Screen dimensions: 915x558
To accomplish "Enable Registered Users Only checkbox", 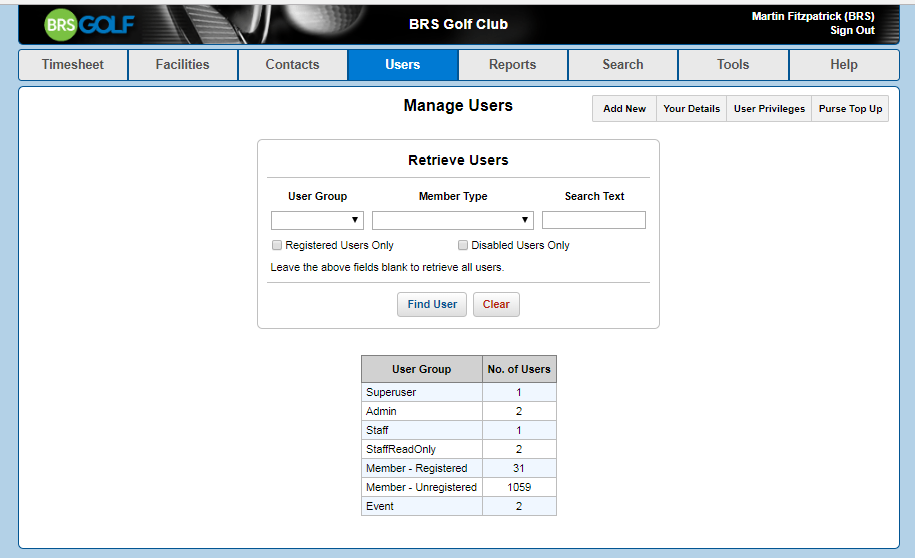I will pos(277,245).
